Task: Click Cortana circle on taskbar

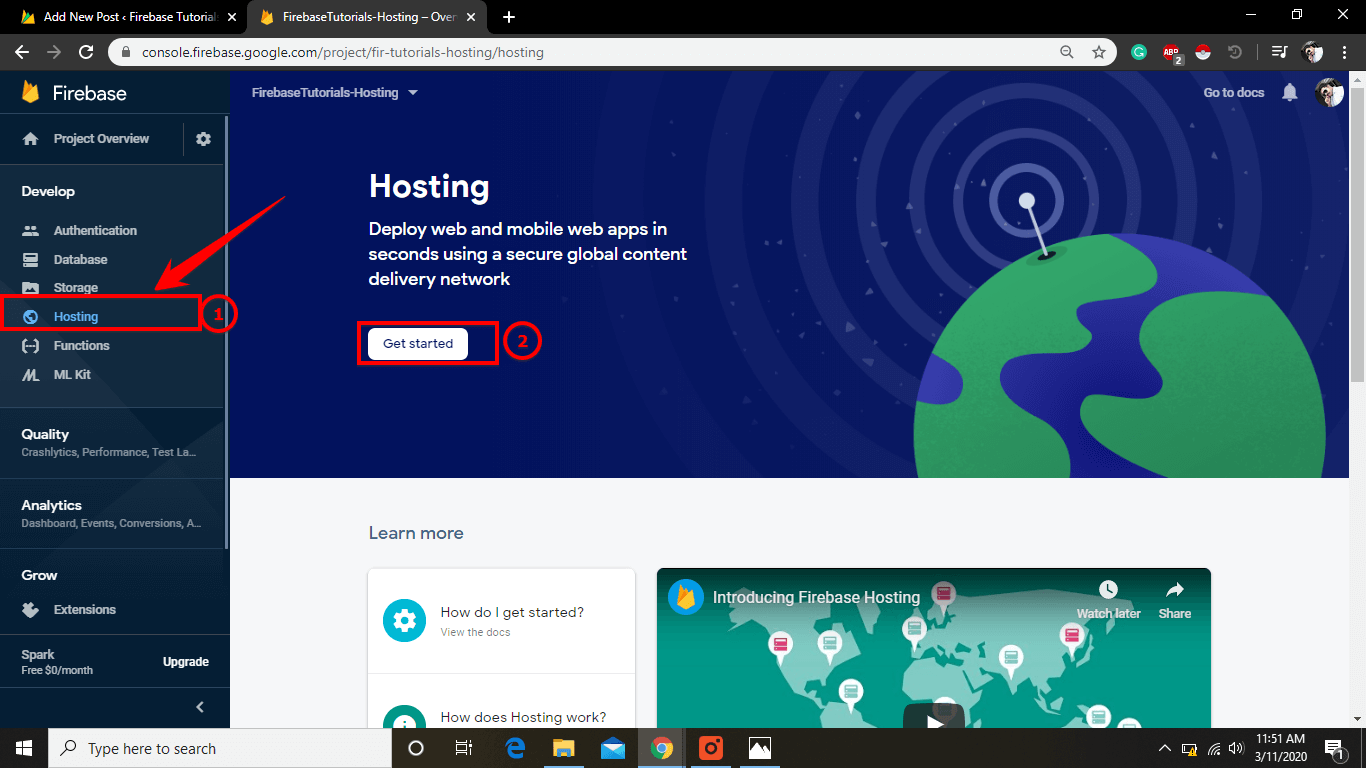Action: tap(416, 748)
